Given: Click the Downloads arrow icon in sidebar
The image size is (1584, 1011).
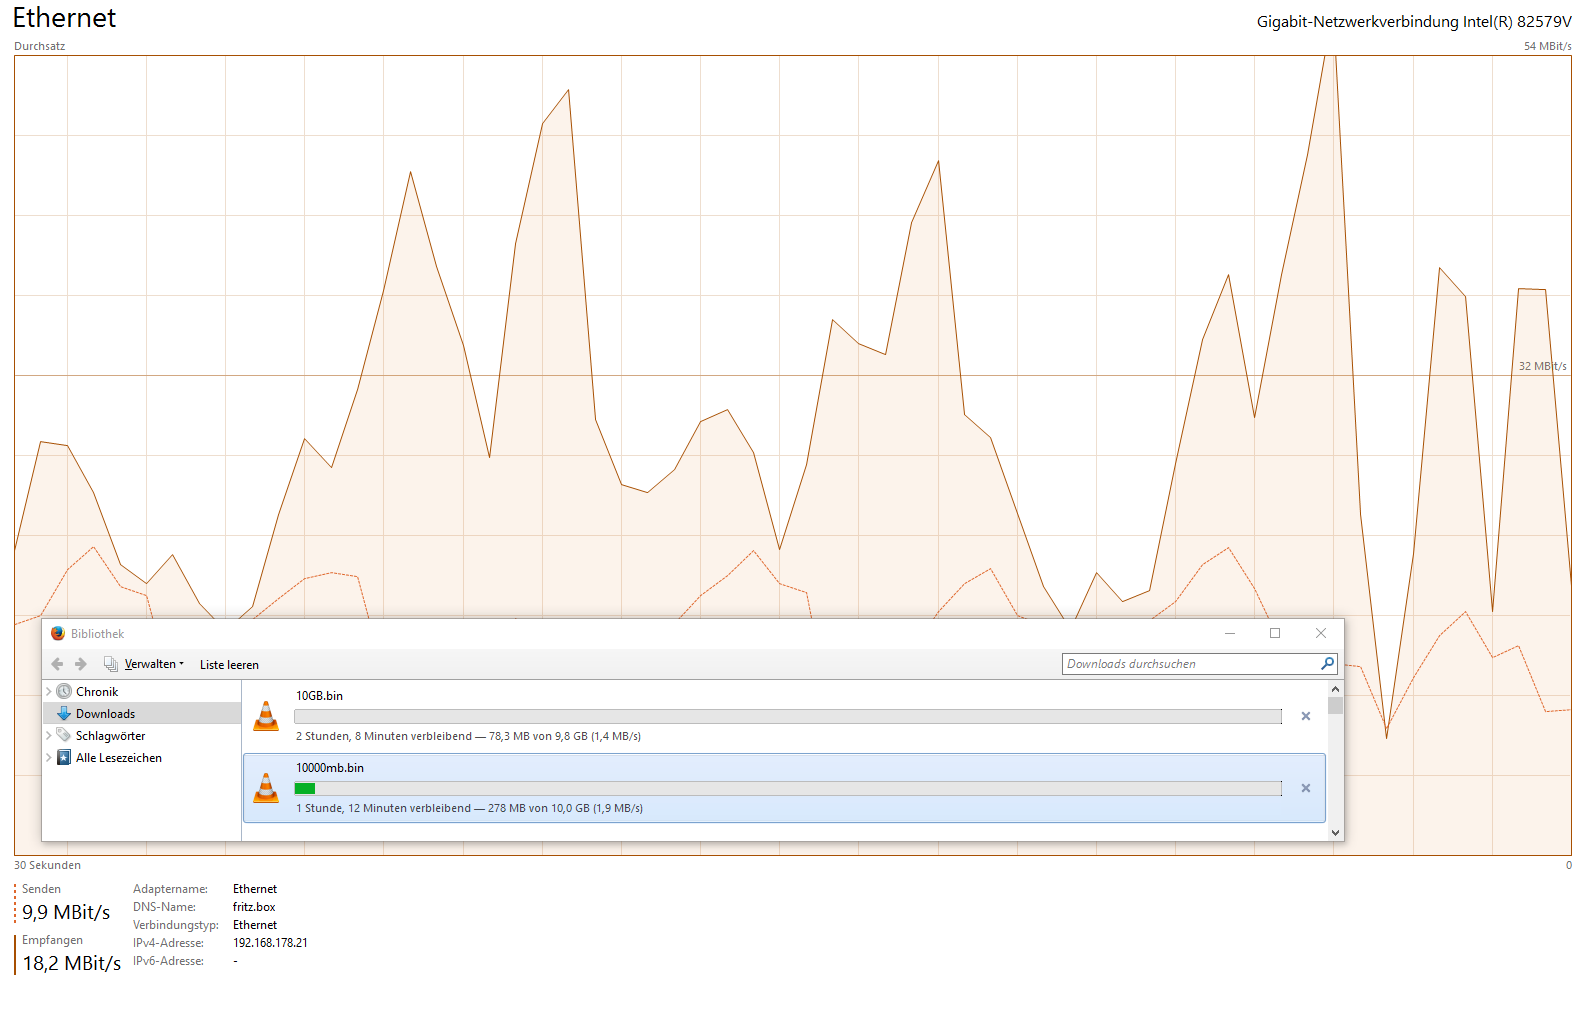Looking at the screenshot, I should 64,713.
